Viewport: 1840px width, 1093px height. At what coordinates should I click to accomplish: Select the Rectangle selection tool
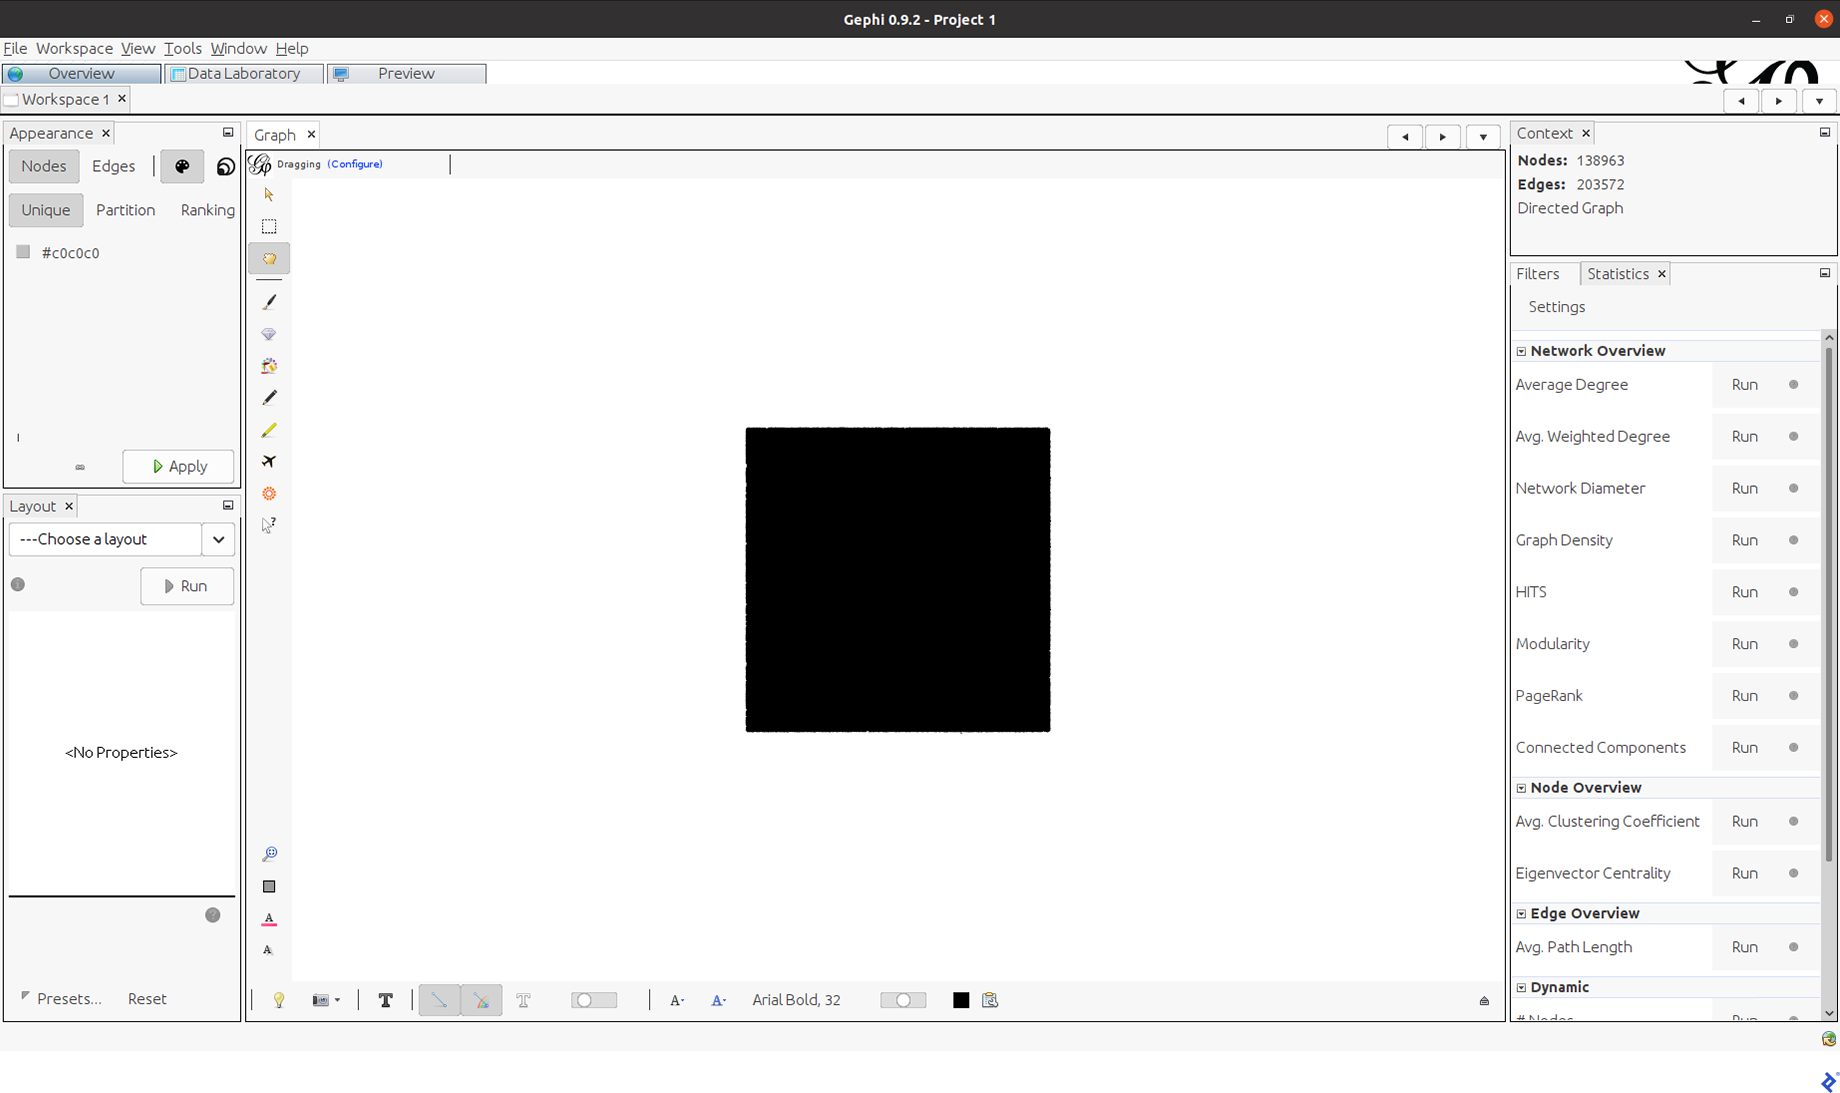(x=269, y=226)
